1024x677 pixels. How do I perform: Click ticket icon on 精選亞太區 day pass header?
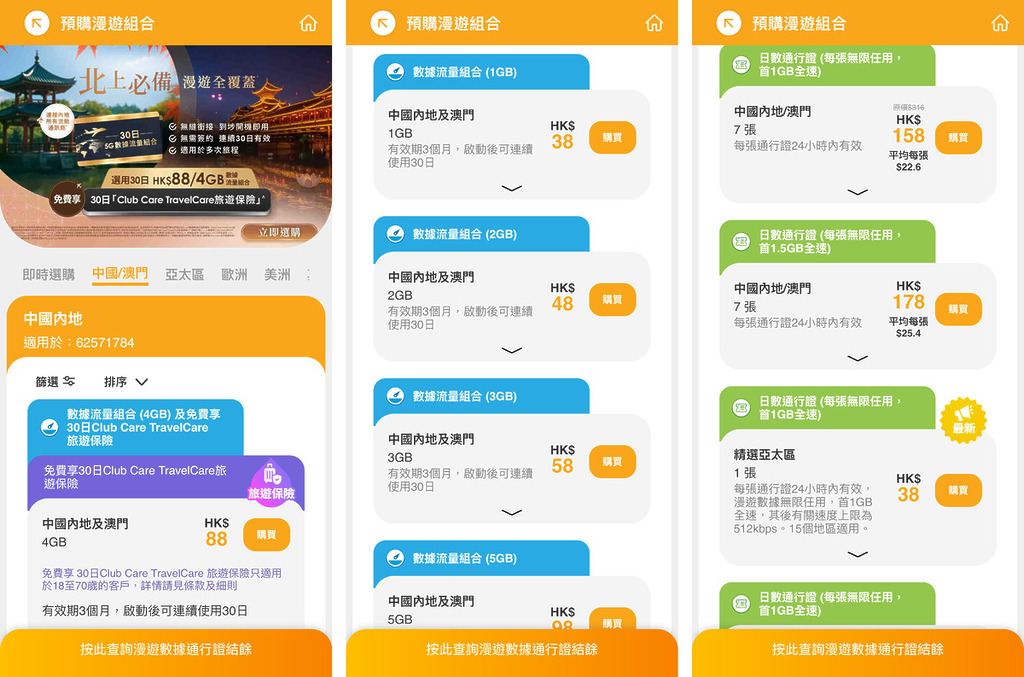pyautogui.click(x=741, y=408)
